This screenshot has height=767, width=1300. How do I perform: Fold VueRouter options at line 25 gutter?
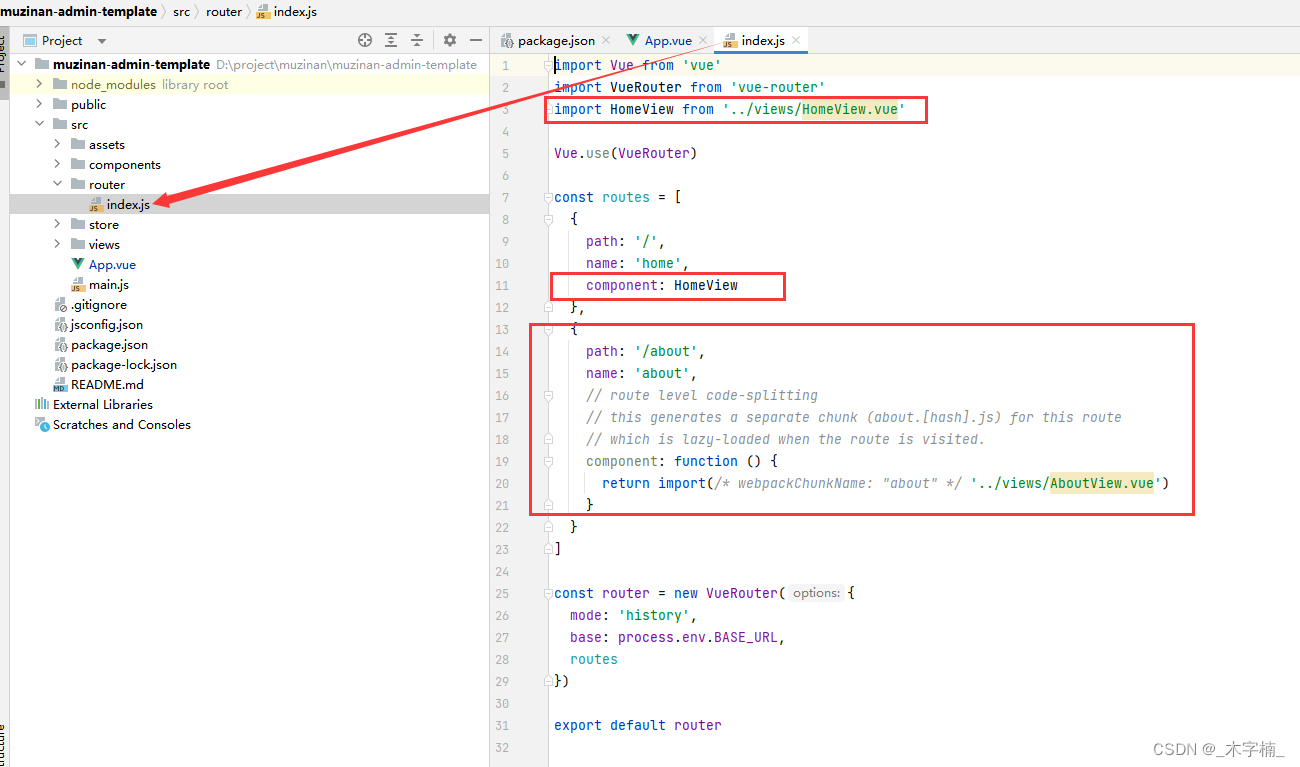(548, 593)
